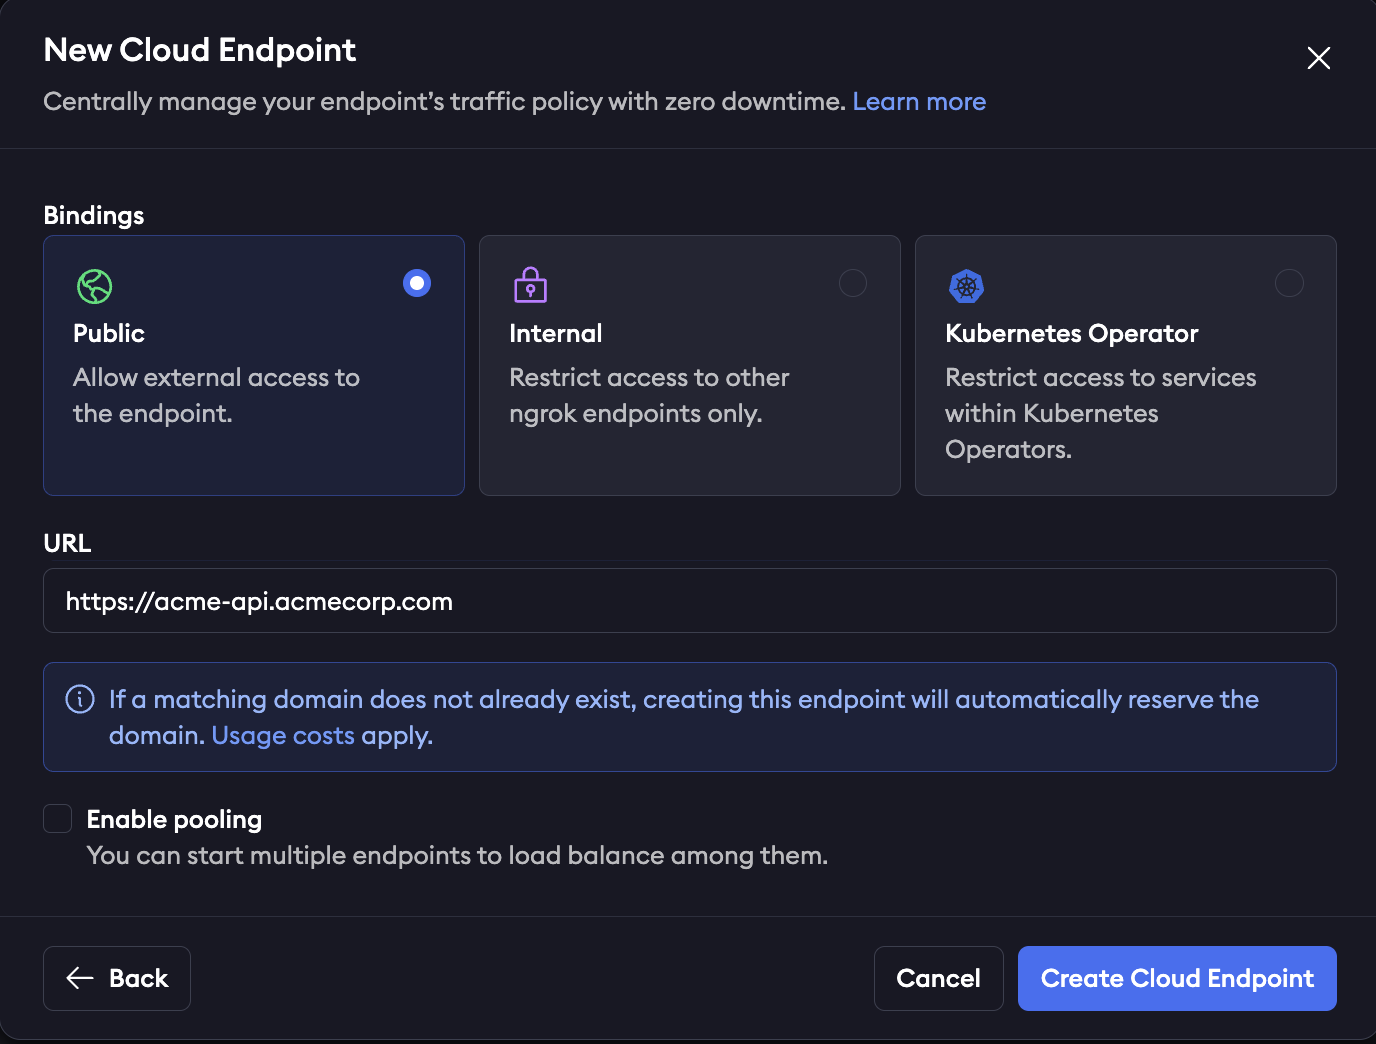The width and height of the screenshot is (1376, 1044).
Task: Click inside the URL input field
Action: (x=690, y=600)
